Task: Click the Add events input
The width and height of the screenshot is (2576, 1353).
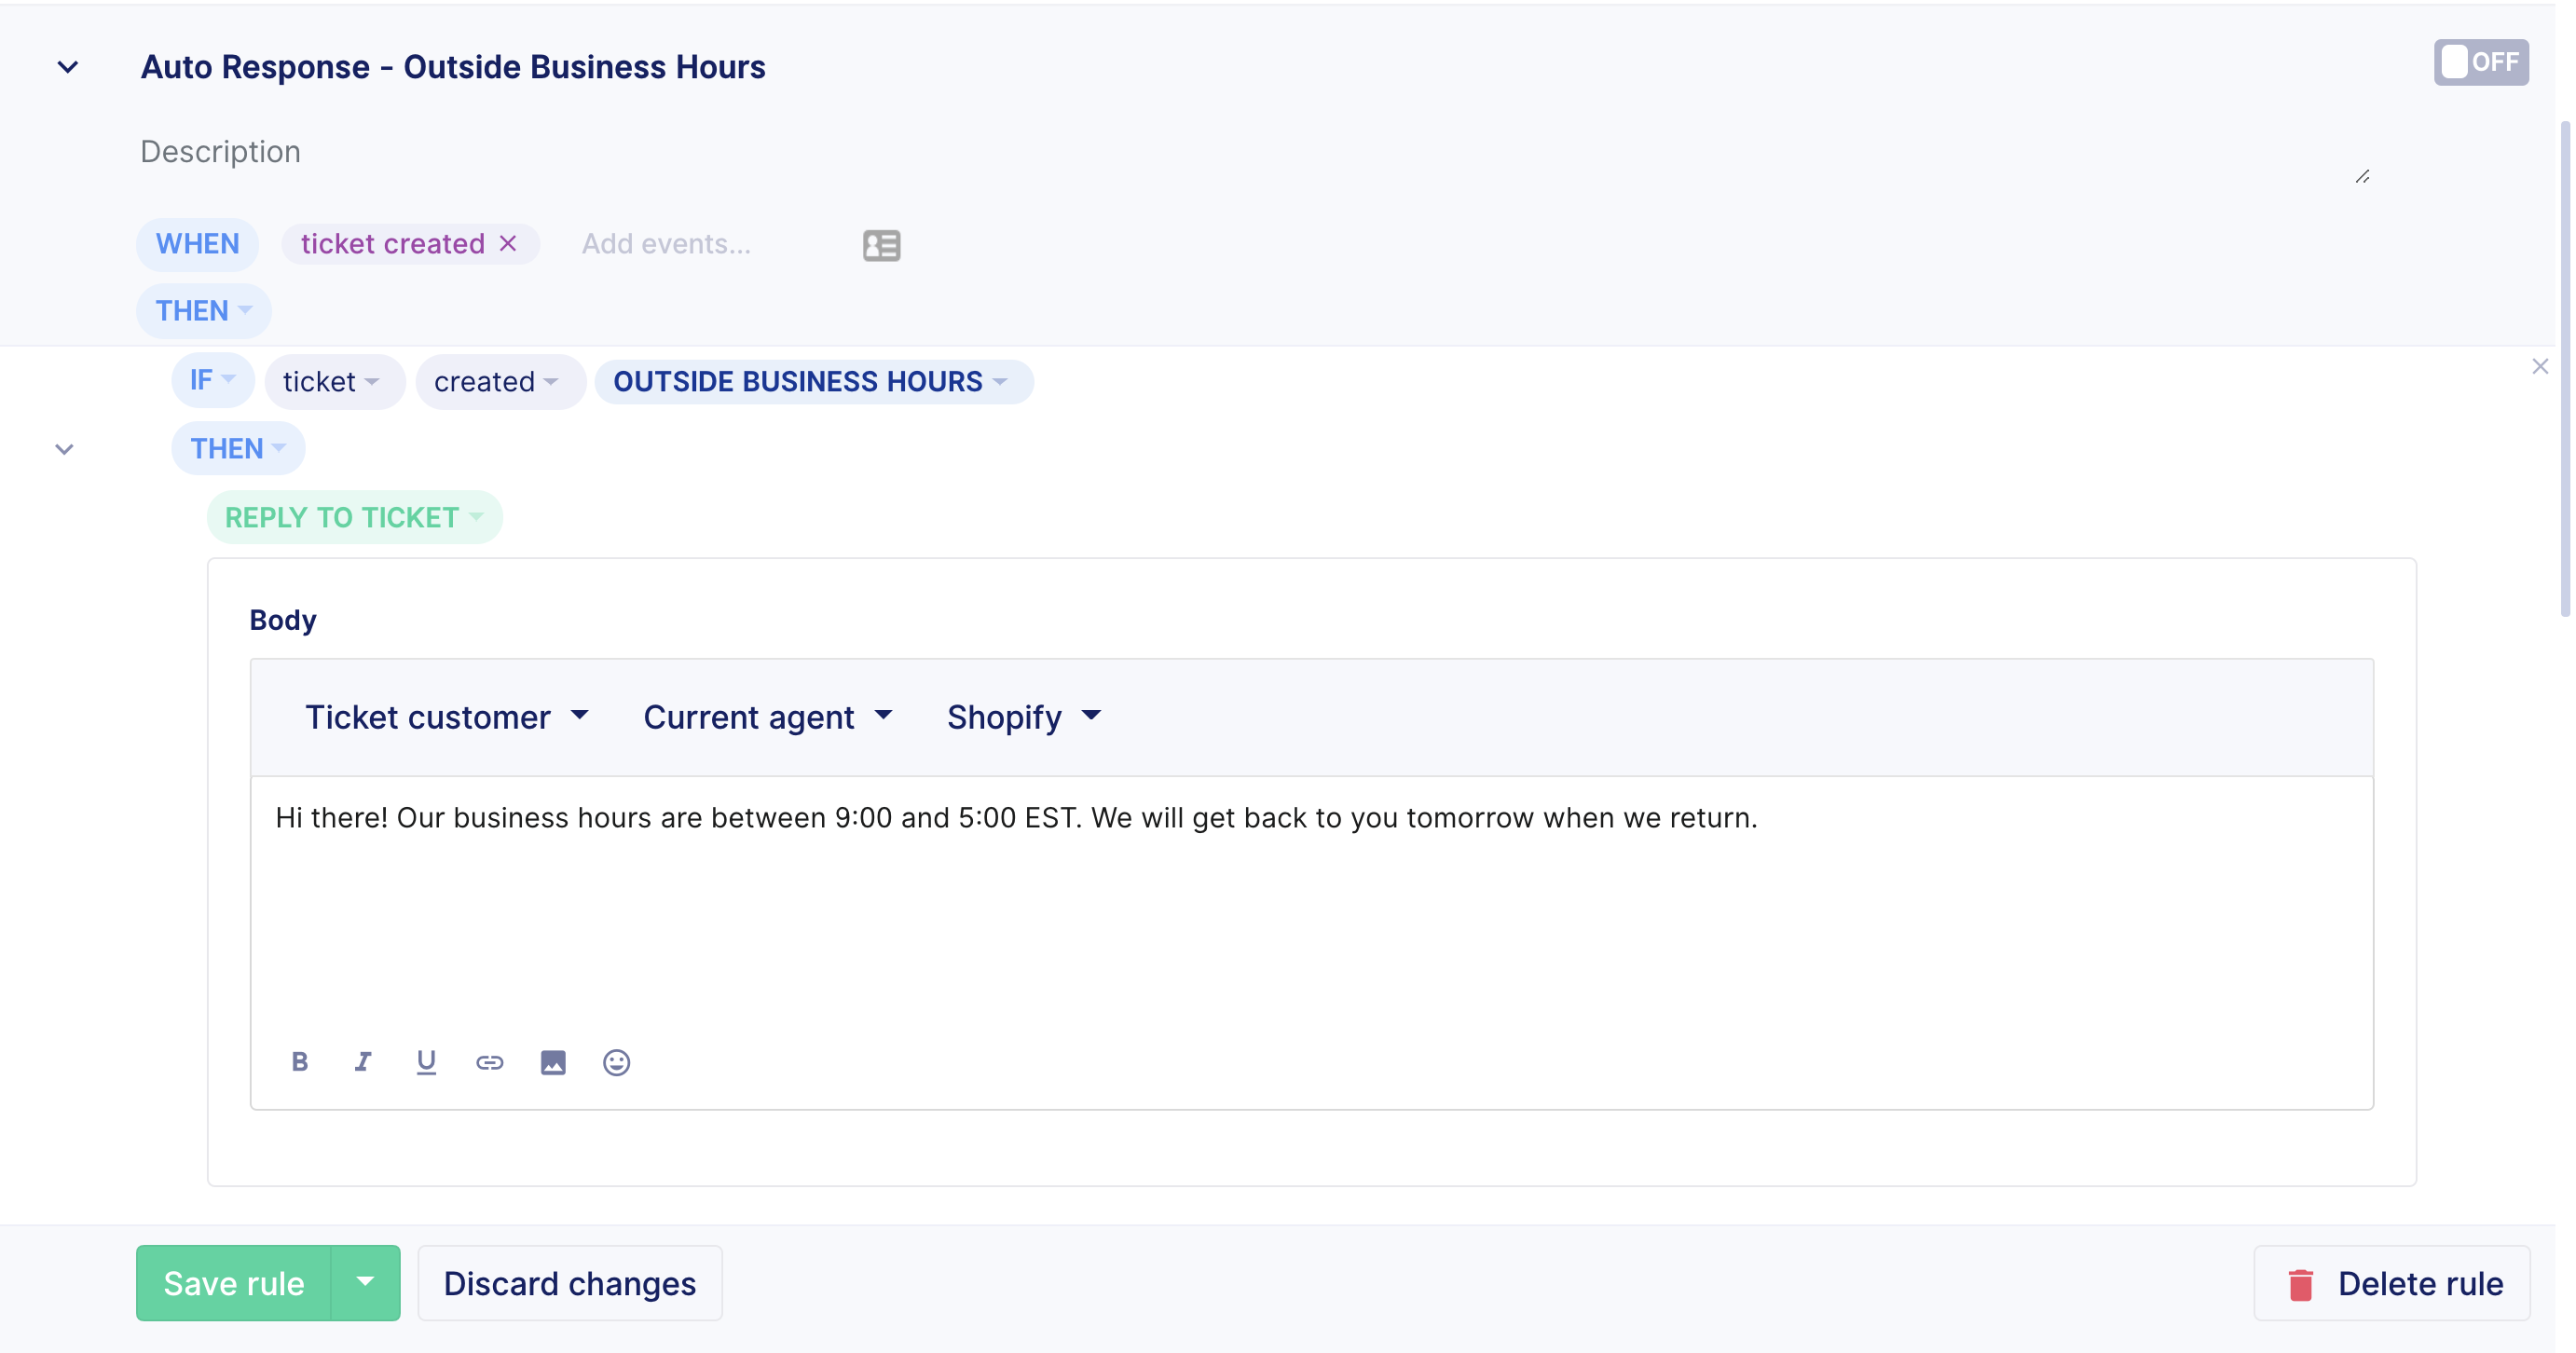Action: [667, 244]
